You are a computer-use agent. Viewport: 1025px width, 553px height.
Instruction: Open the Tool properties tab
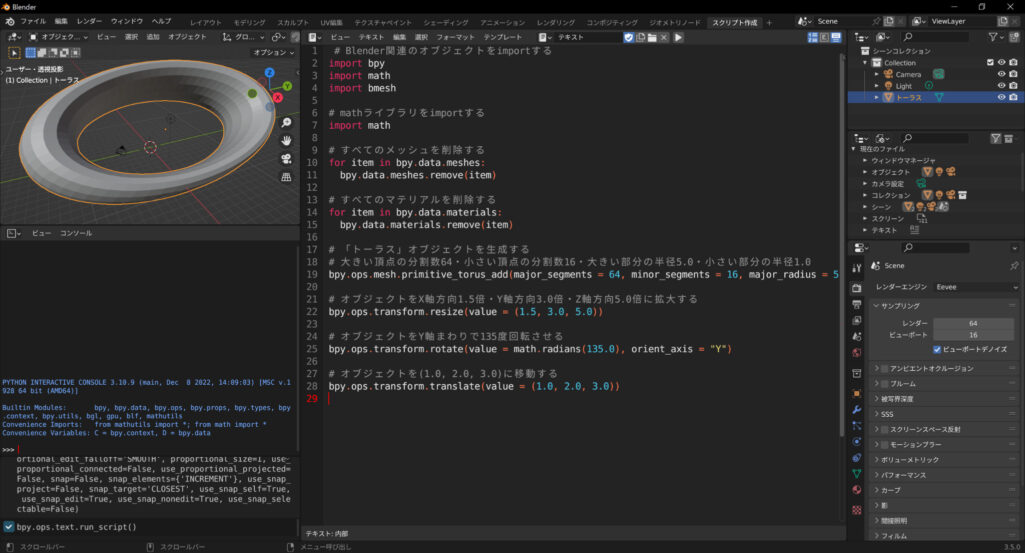856,267
